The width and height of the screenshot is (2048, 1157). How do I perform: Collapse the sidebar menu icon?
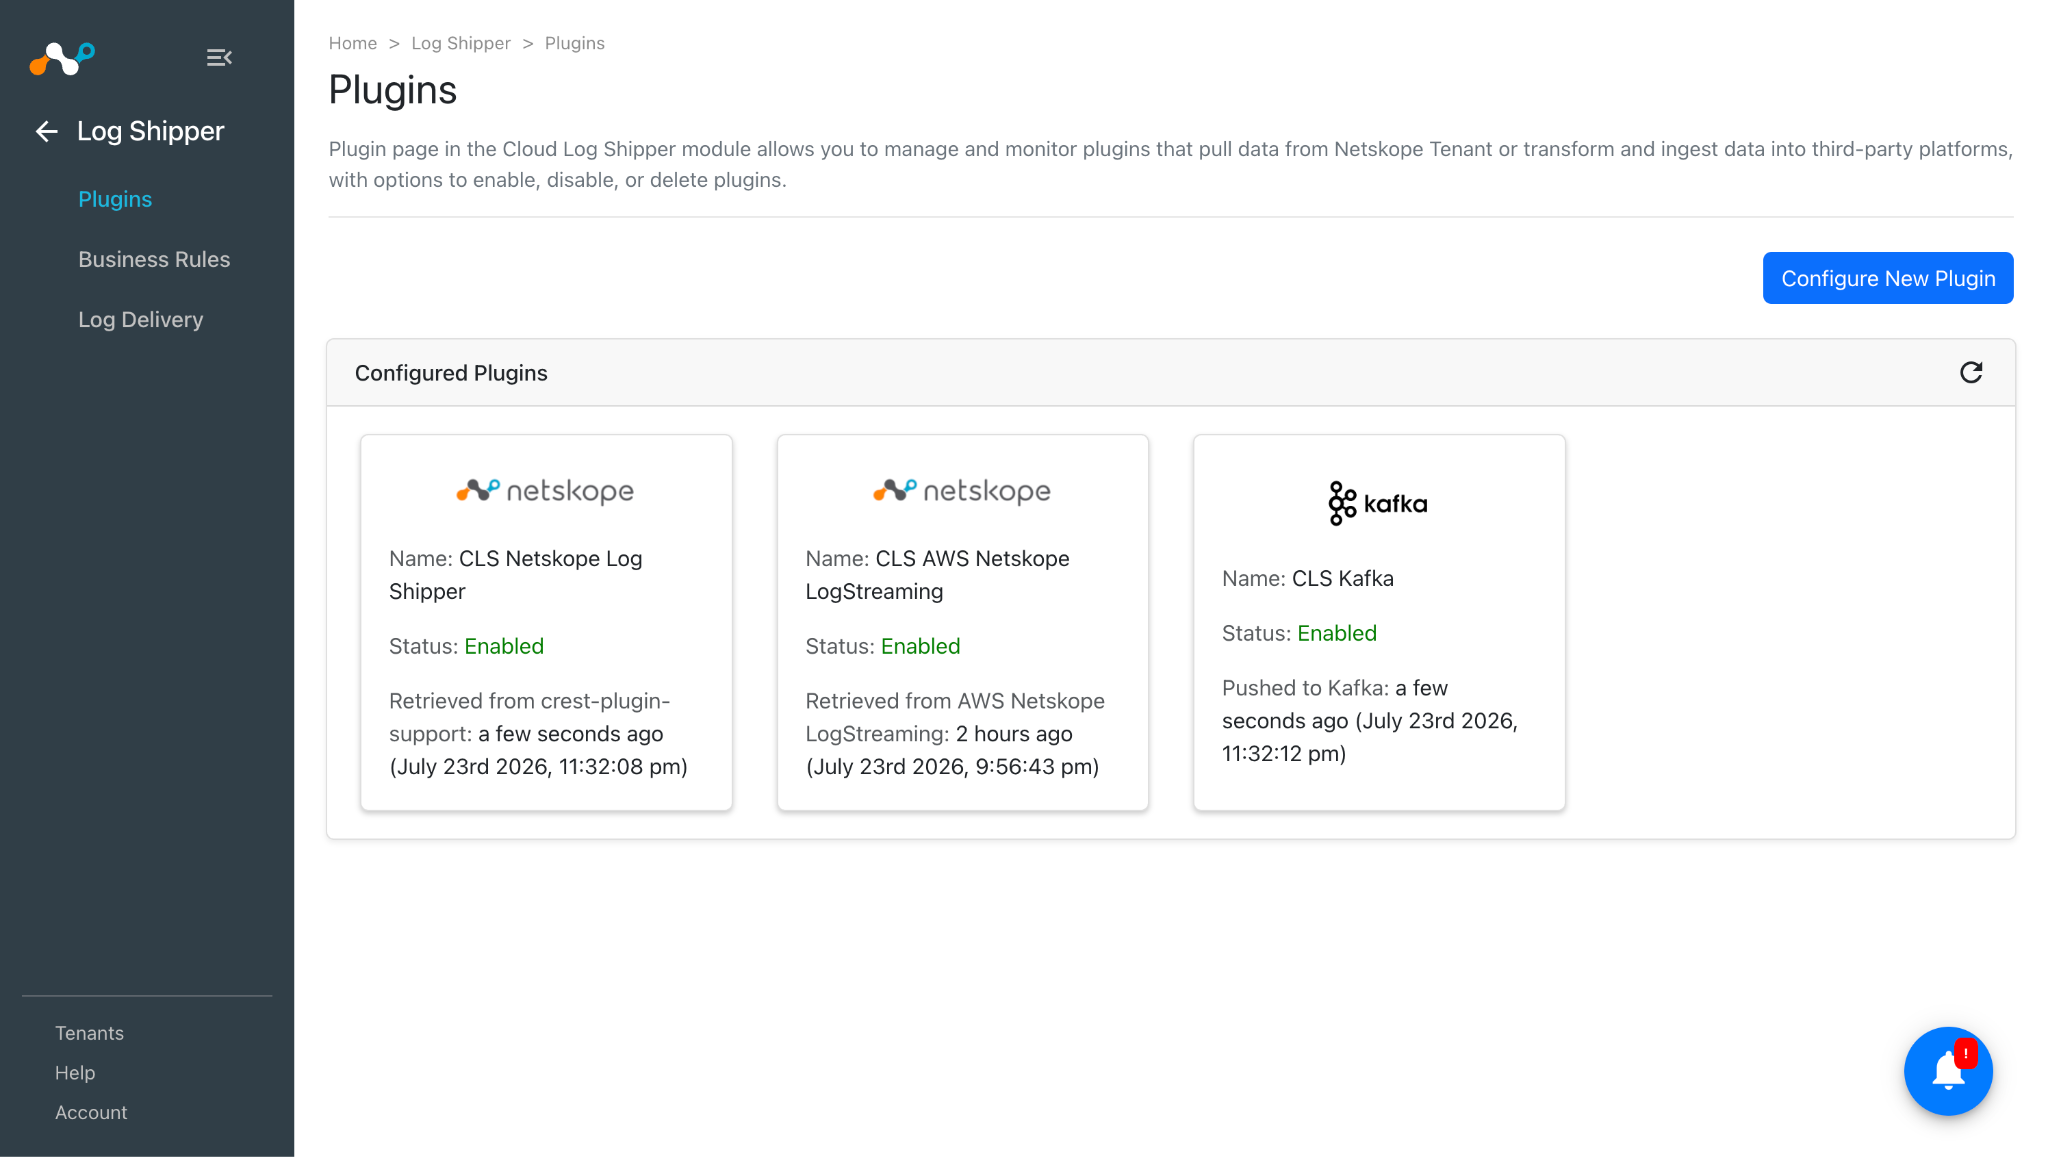[219, 58]
